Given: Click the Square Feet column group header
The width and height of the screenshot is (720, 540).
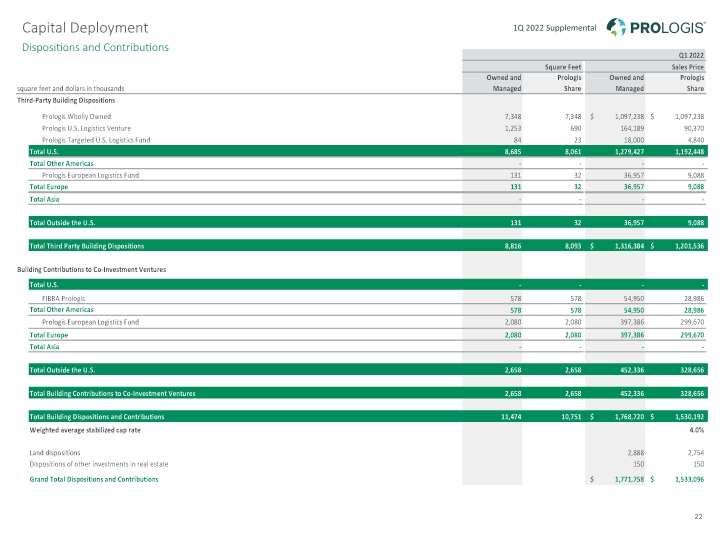Looking at the screenshot, I should tap(563, 67).
